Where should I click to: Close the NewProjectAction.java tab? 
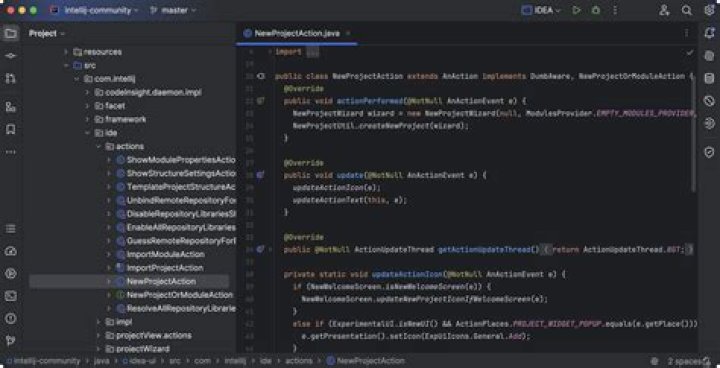pos(348,34)
